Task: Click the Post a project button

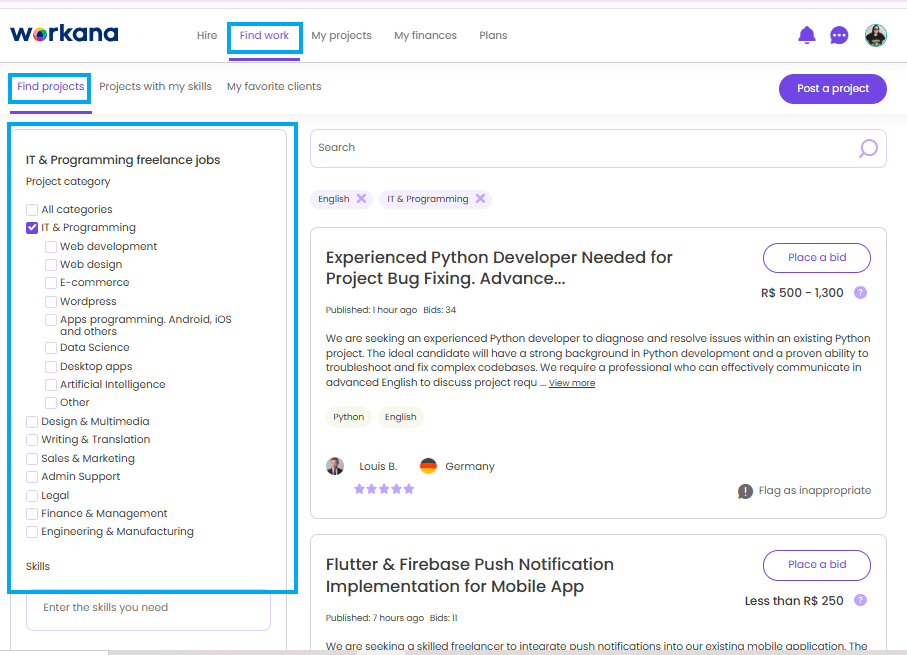Action: 832,89
